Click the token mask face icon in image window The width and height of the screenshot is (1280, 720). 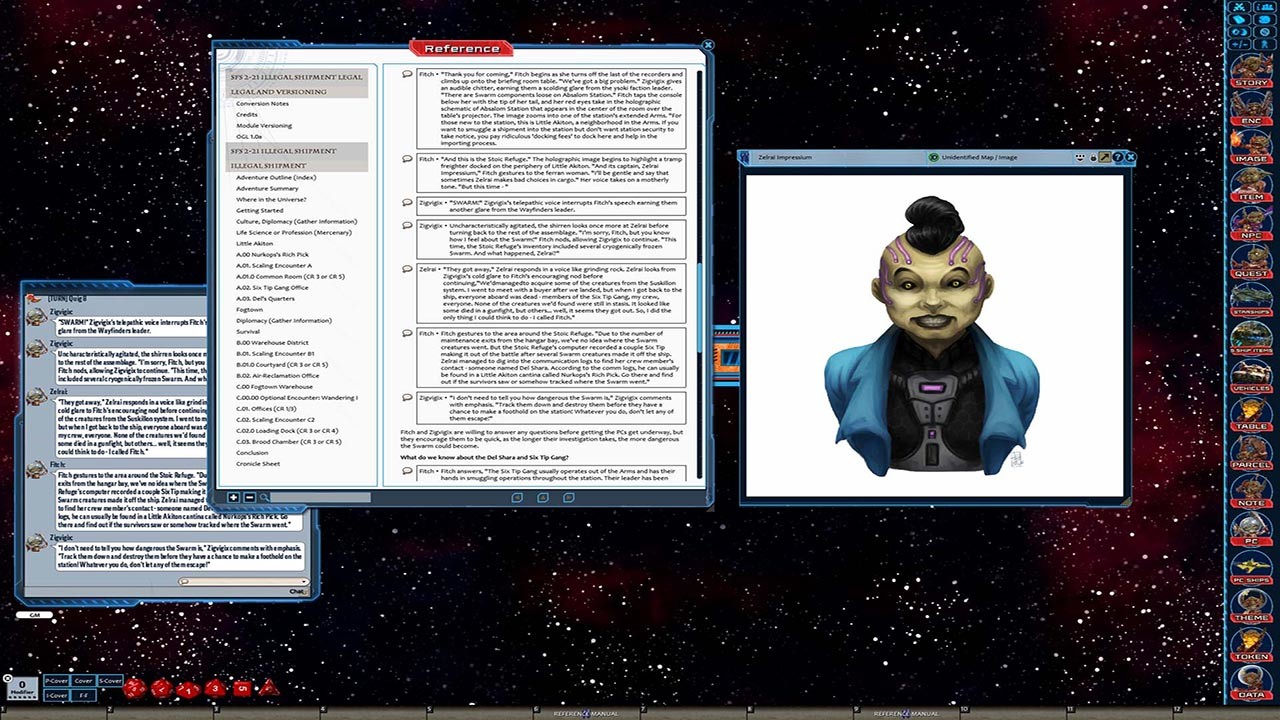tap(1080, 157)
